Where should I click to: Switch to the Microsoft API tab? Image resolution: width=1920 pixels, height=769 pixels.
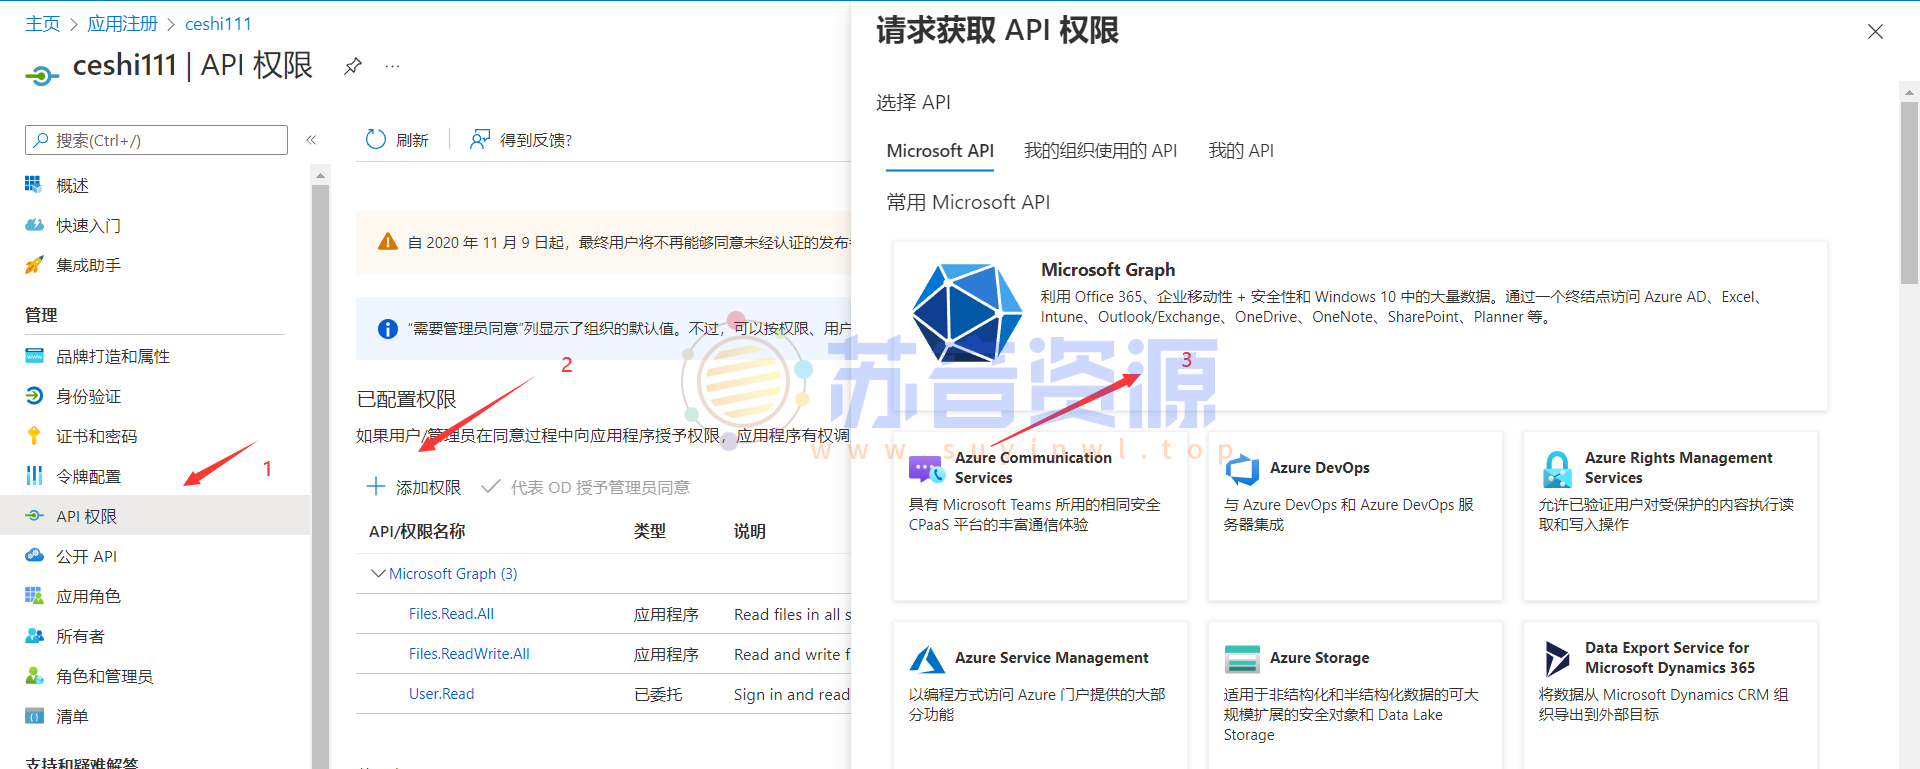click(x=940, y=151)
